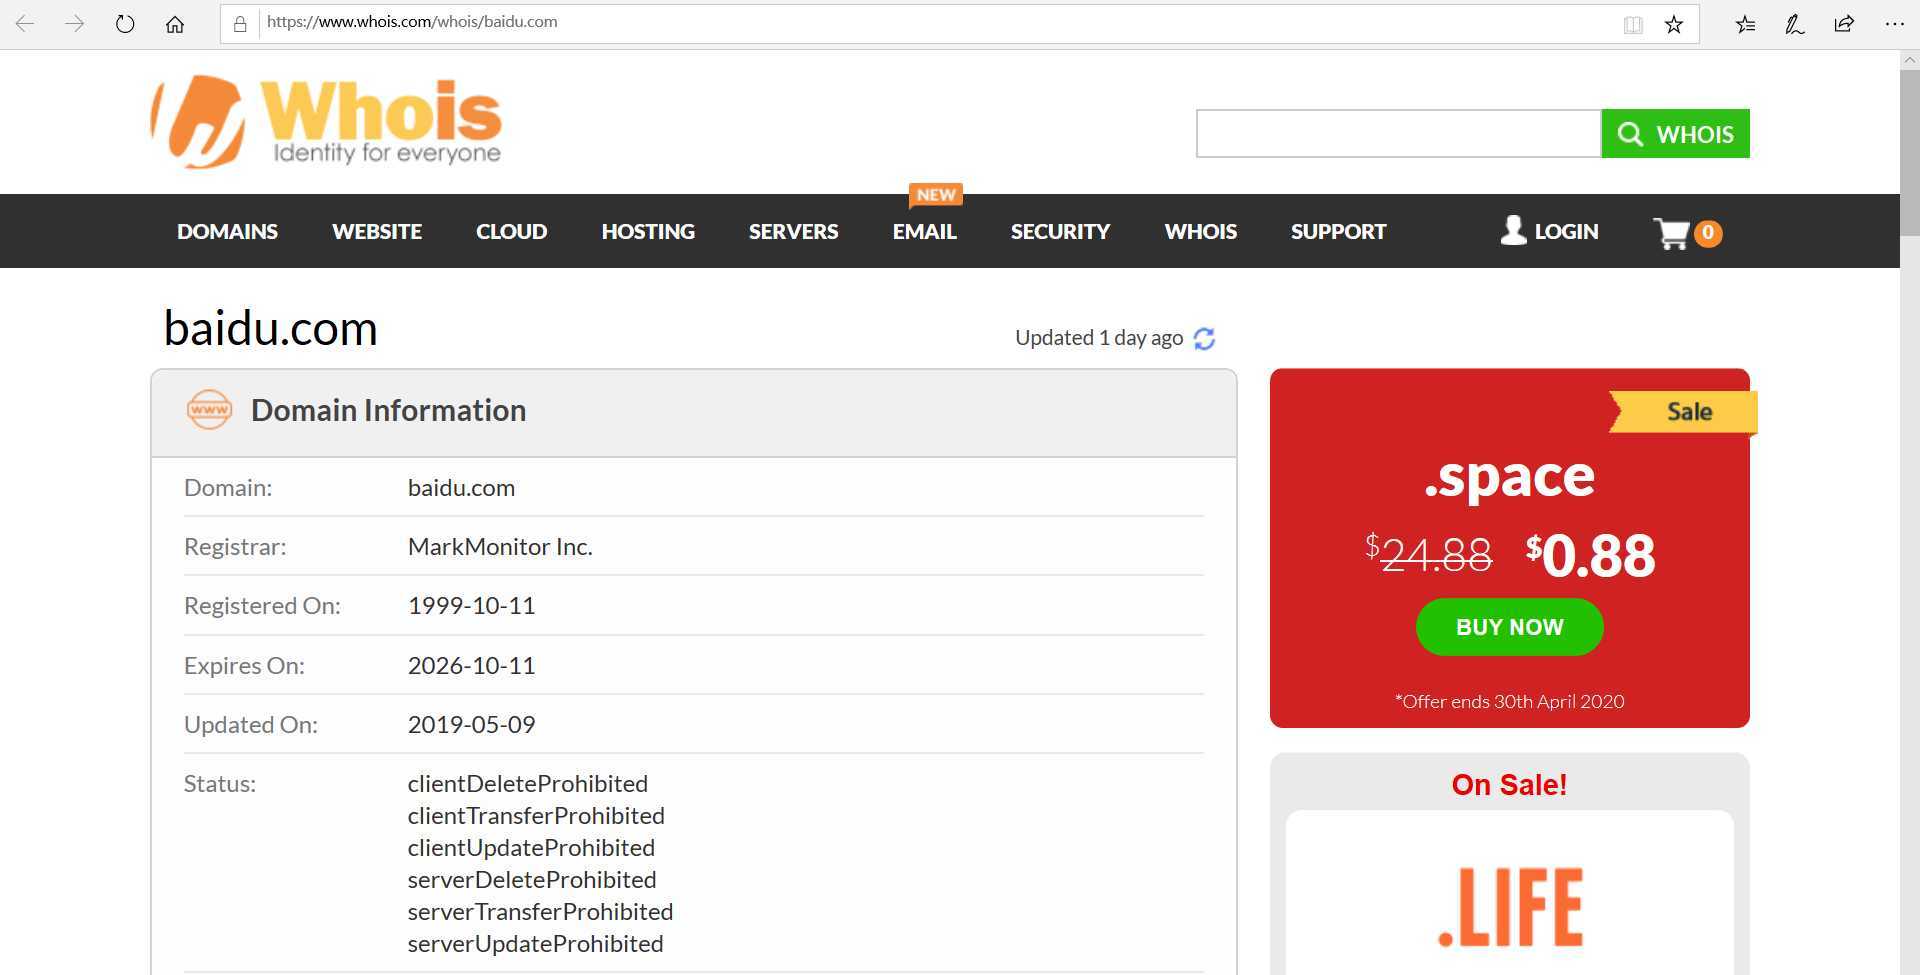Click status serverTransferProhibited
This screenshot has height=975, width=1920.
tap(540, 912)
